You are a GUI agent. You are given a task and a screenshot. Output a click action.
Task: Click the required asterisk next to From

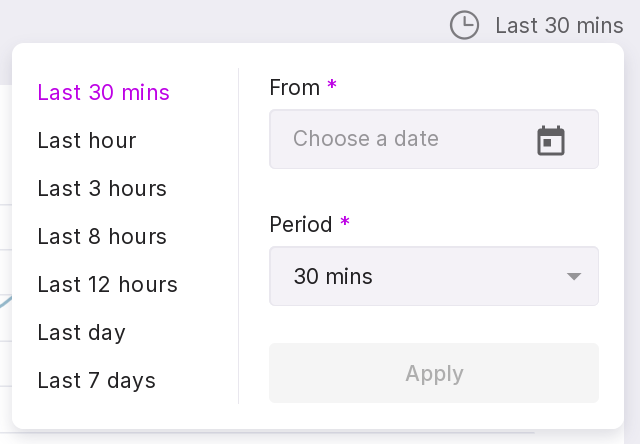point(332,86)
